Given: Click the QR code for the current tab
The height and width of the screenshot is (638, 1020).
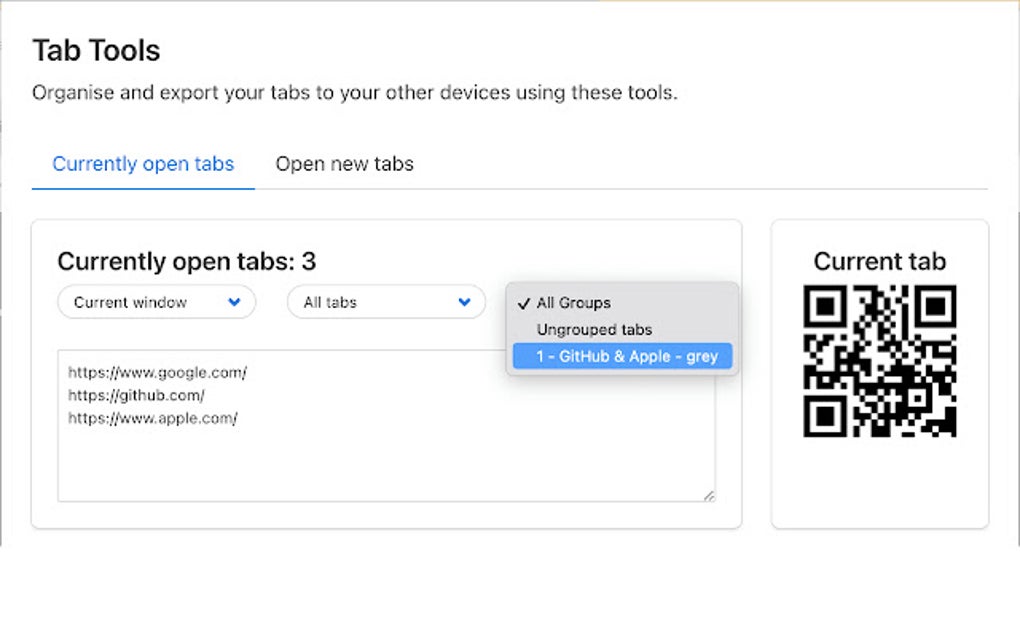Looking at the screenshot, I should click(x=880, y=363).
